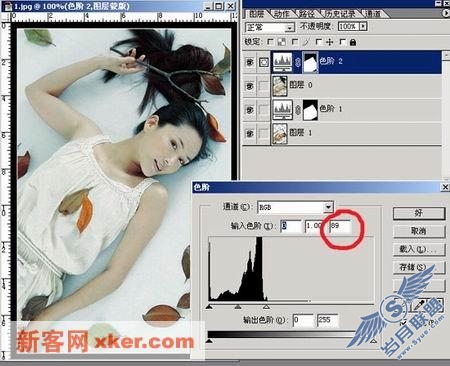Select the layer named 色阶 1
Viewport: 450px width, 366px height.
(331, 109)
